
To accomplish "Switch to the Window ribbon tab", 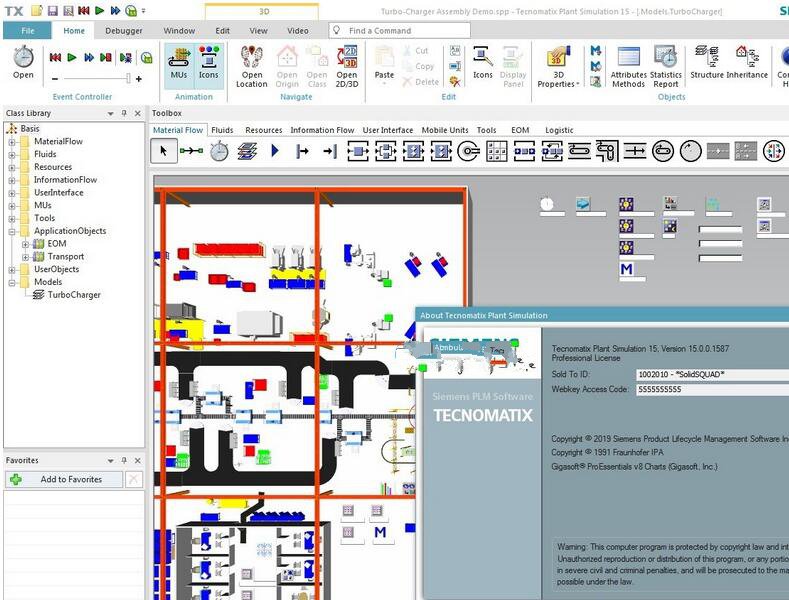I will [x=179, y=31].
